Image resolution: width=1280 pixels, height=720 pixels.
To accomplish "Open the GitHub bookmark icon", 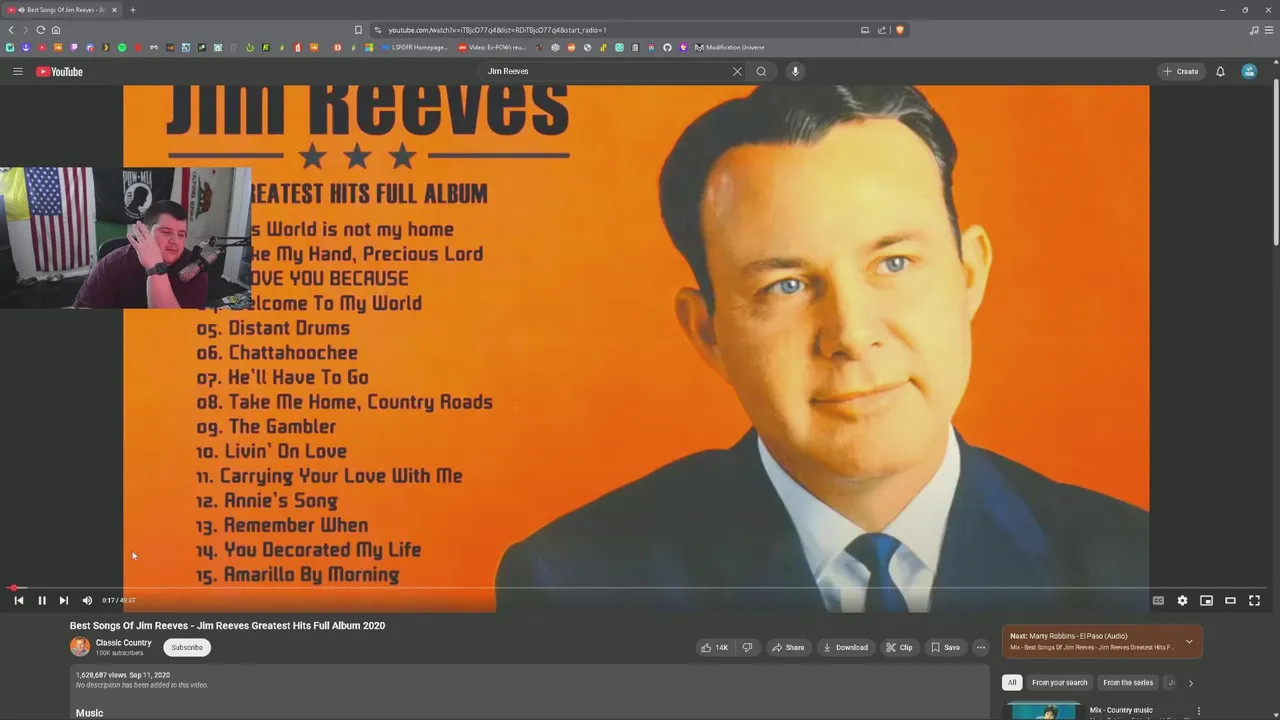I will click(x=667, y=47).
